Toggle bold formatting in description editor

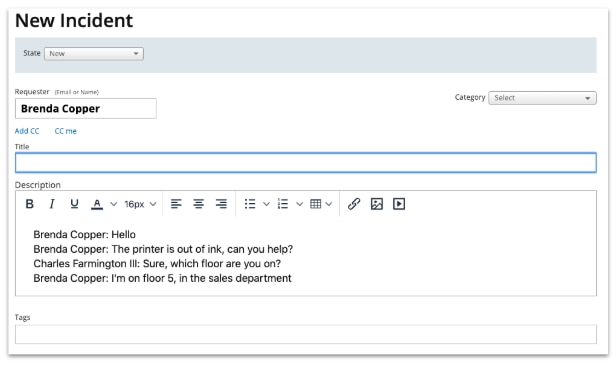pyautogui.click(x=29, y=204)
